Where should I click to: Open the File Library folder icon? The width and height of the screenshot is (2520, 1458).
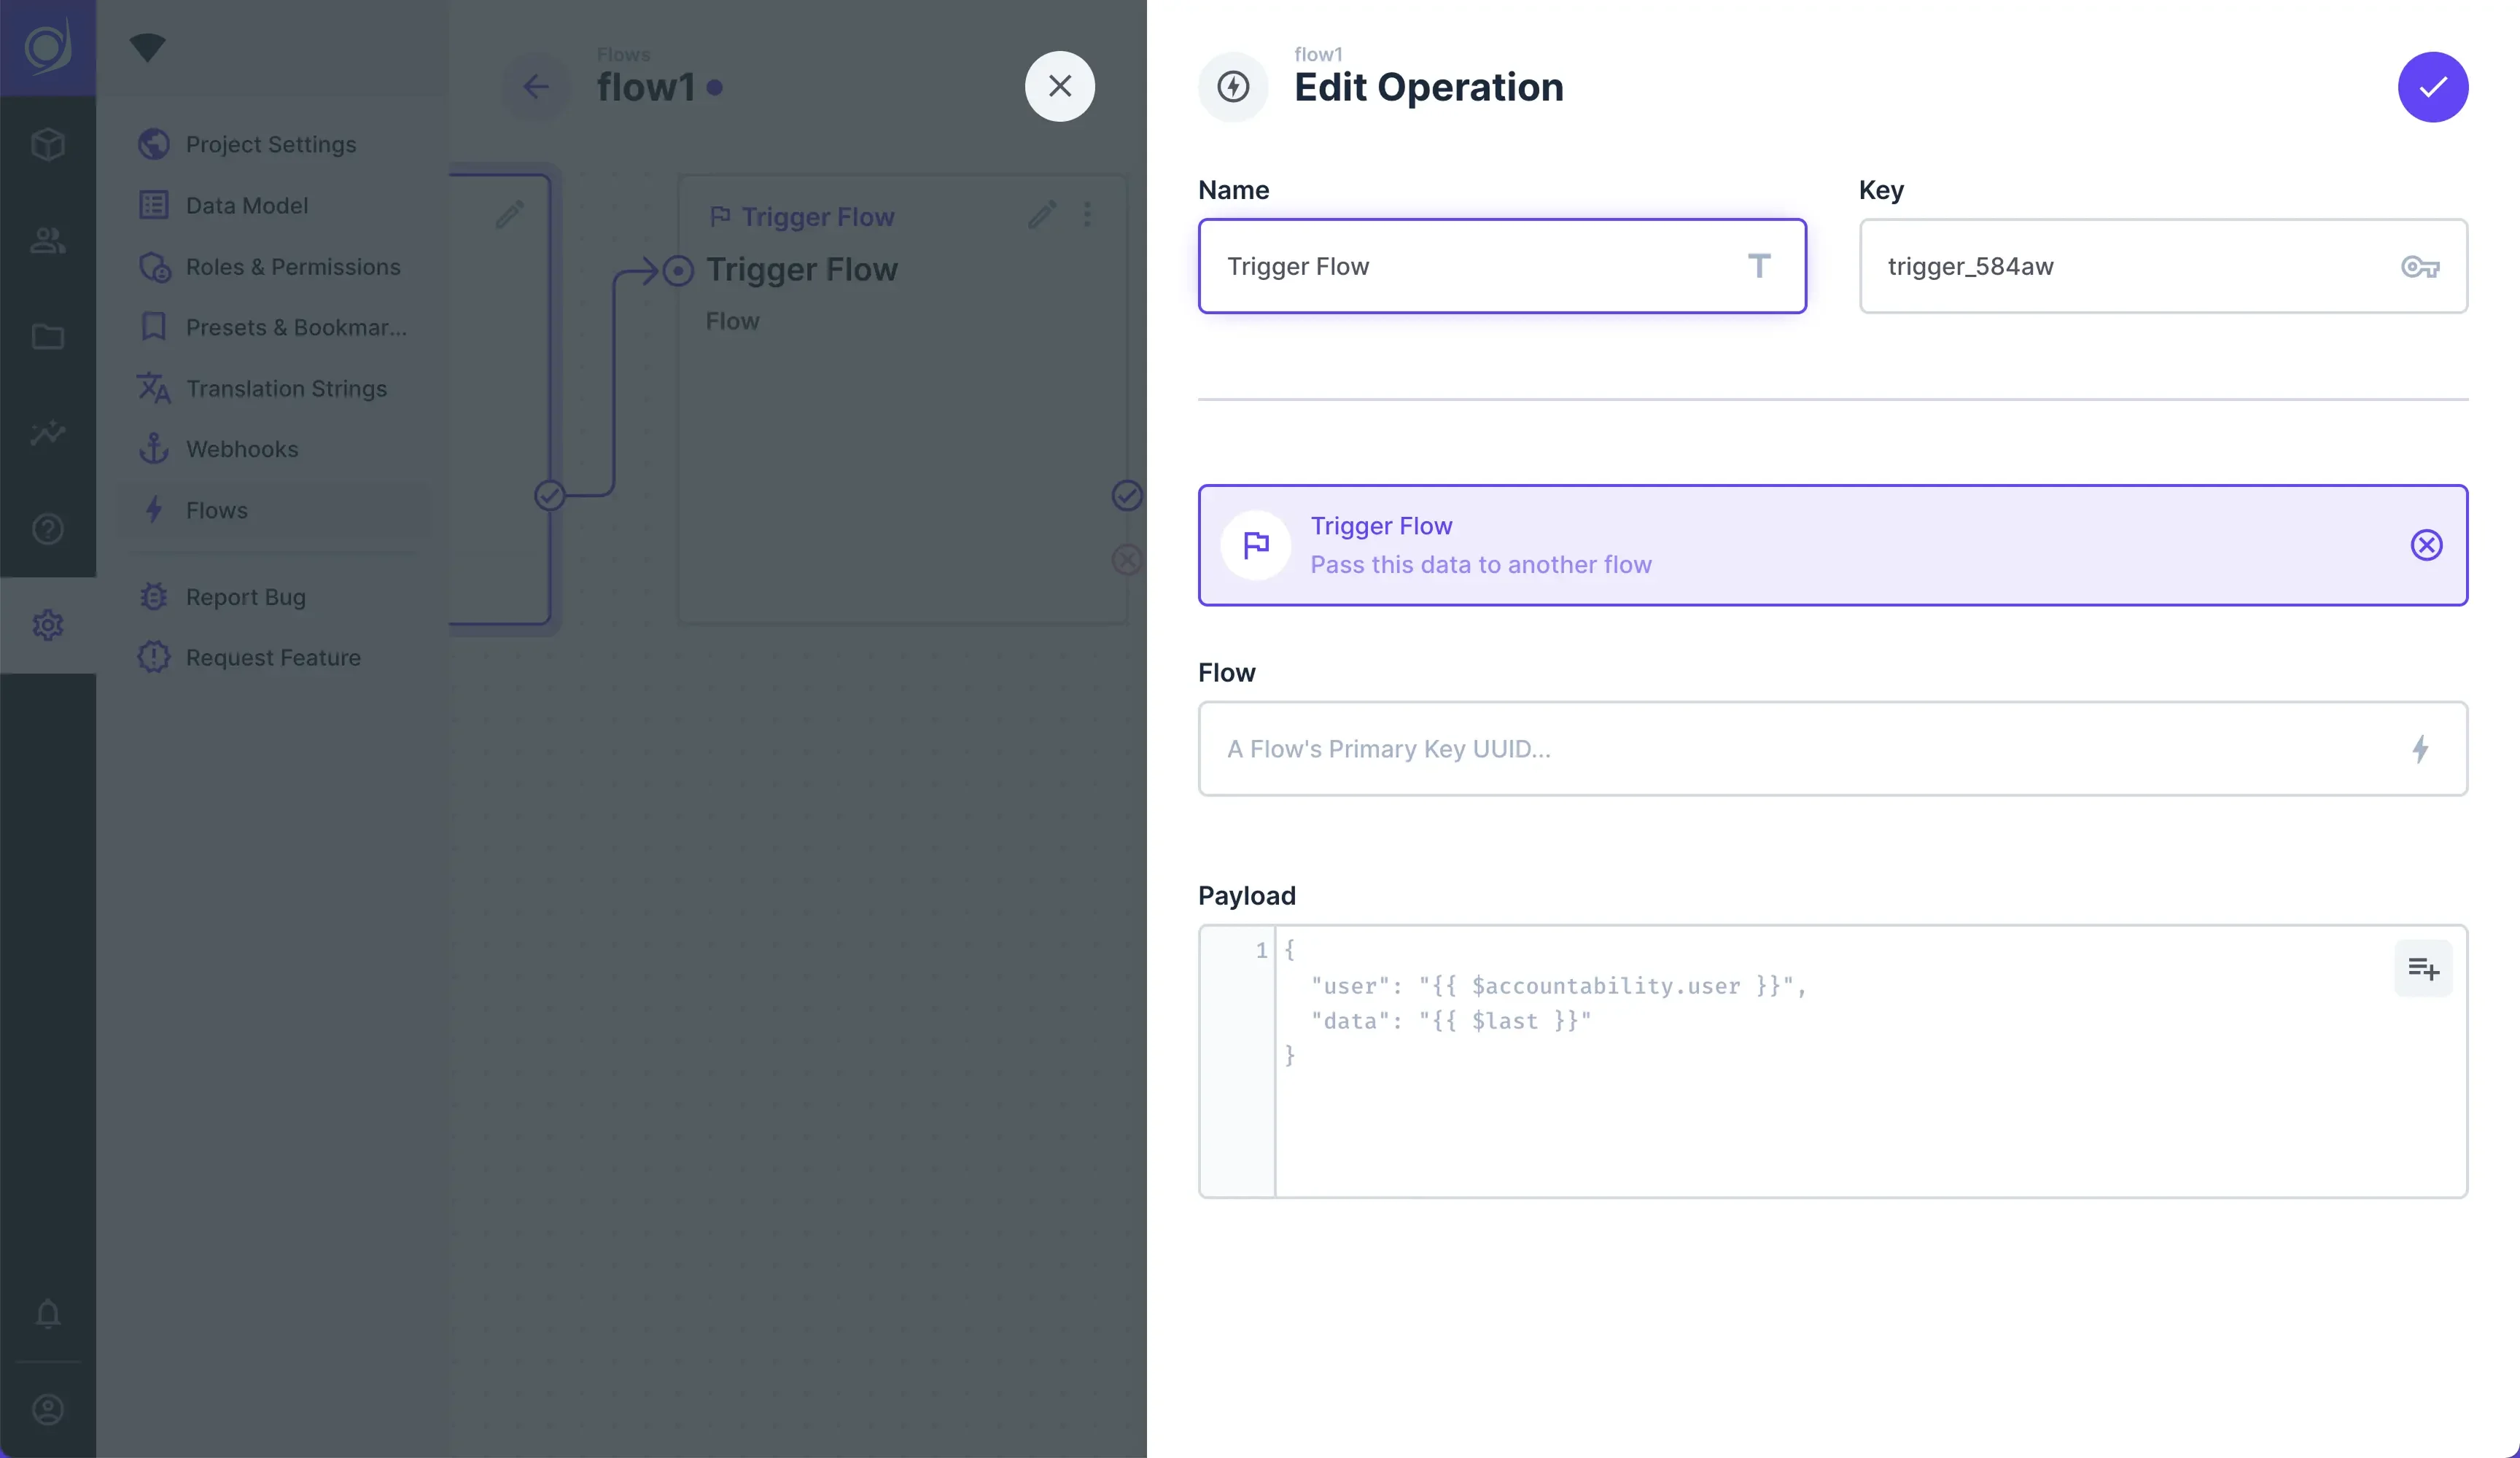pyautogui.click(x=48, y=337)
